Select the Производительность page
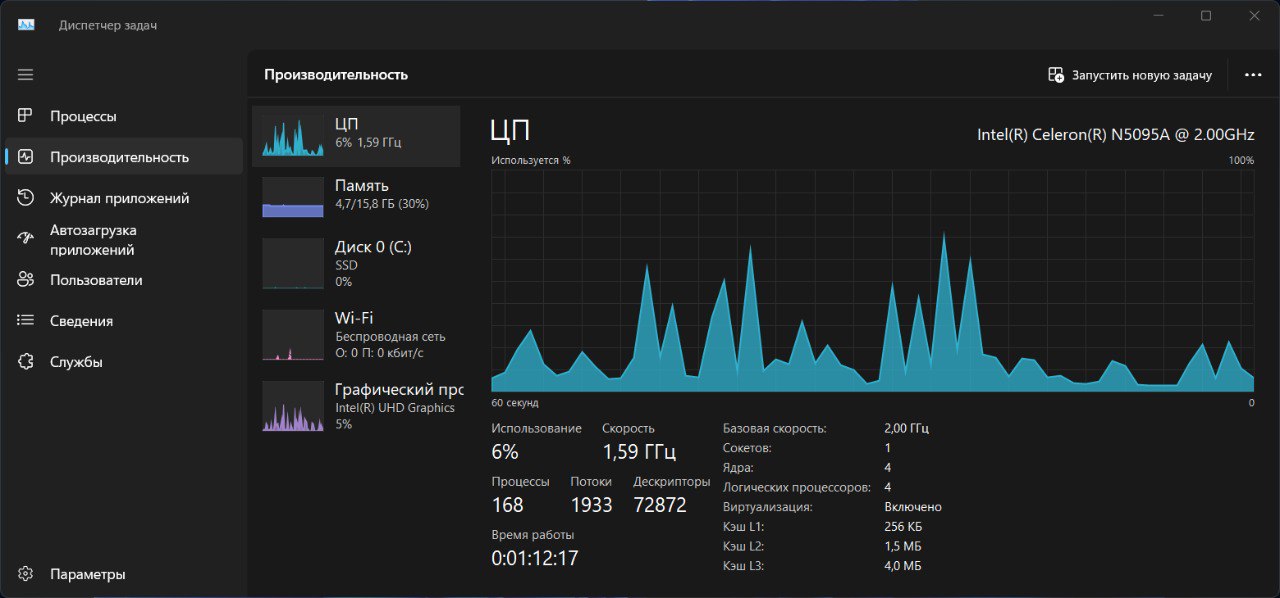This screenshot has height=598, width=1280. pos(124,157)
